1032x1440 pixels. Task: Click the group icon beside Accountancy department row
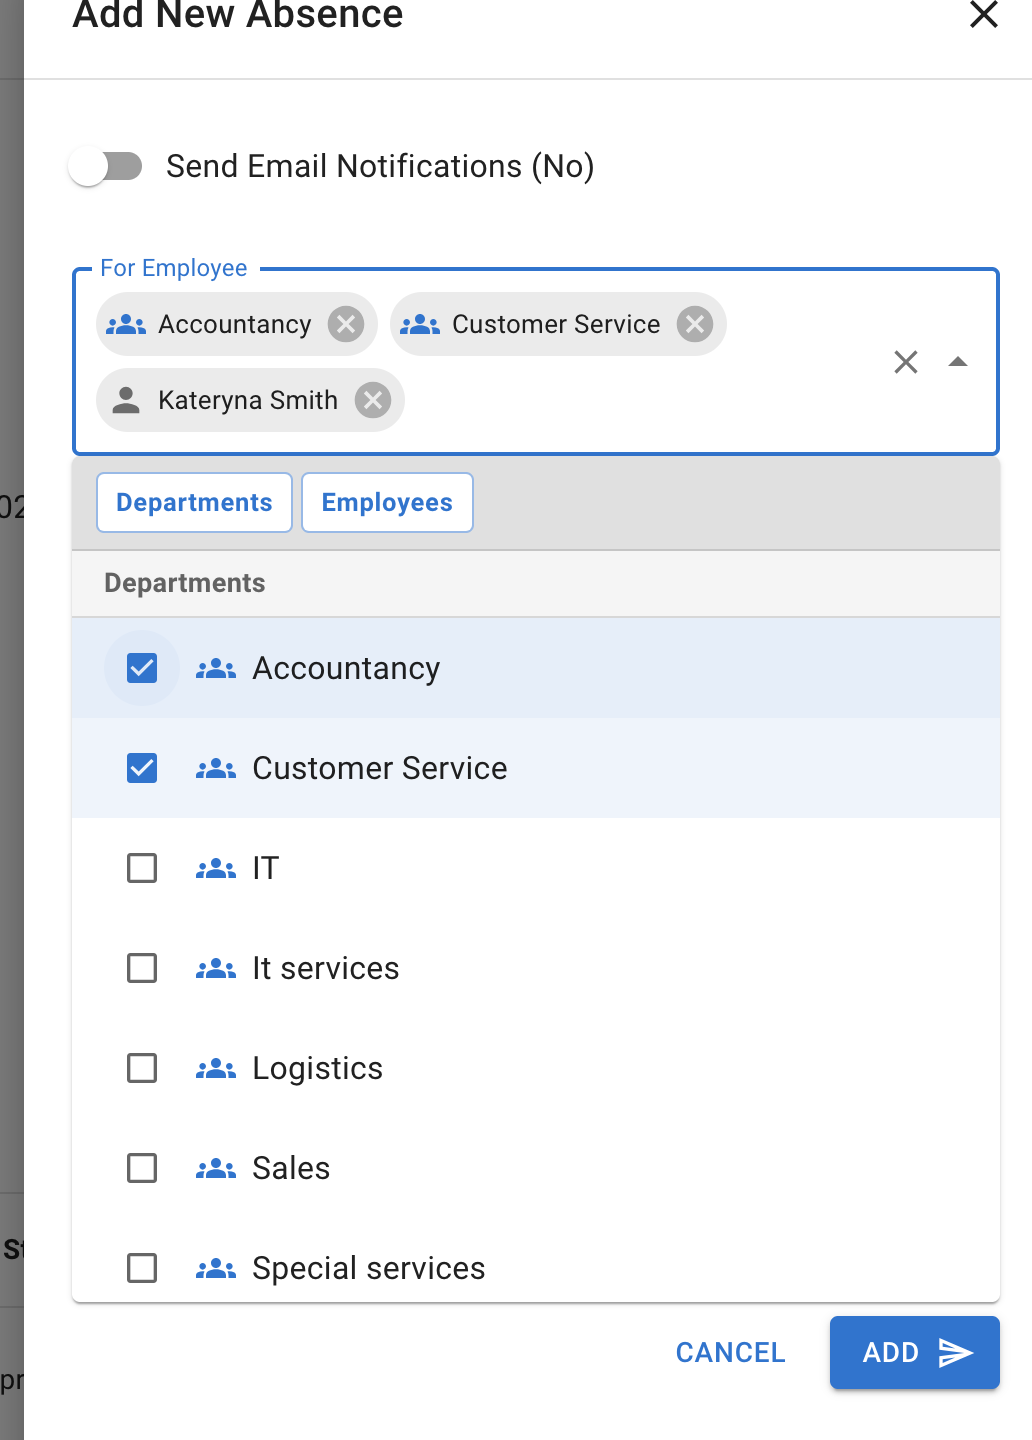click(216, 668)
